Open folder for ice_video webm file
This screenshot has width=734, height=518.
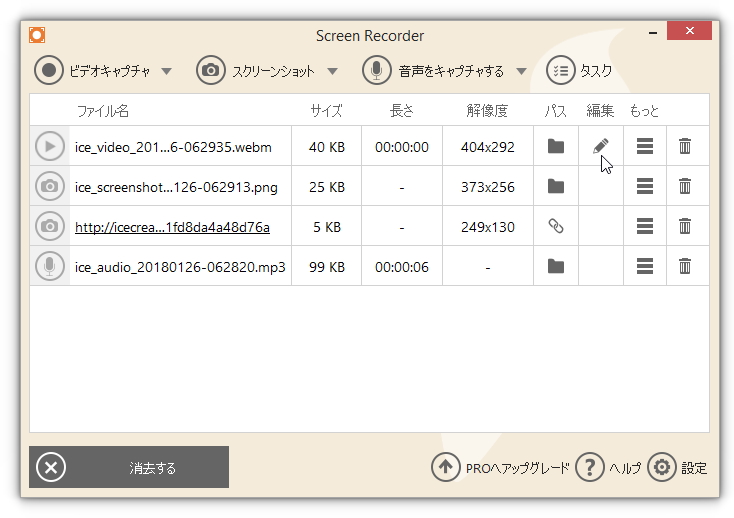pyautogui.click(x=556, y=146)
